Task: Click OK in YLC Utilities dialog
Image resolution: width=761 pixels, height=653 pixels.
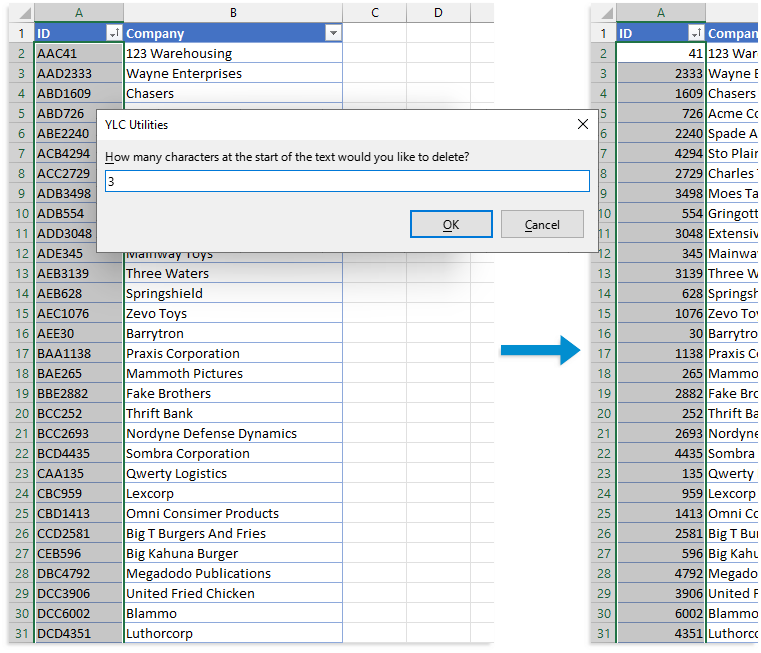Action: tap(451, 224)
